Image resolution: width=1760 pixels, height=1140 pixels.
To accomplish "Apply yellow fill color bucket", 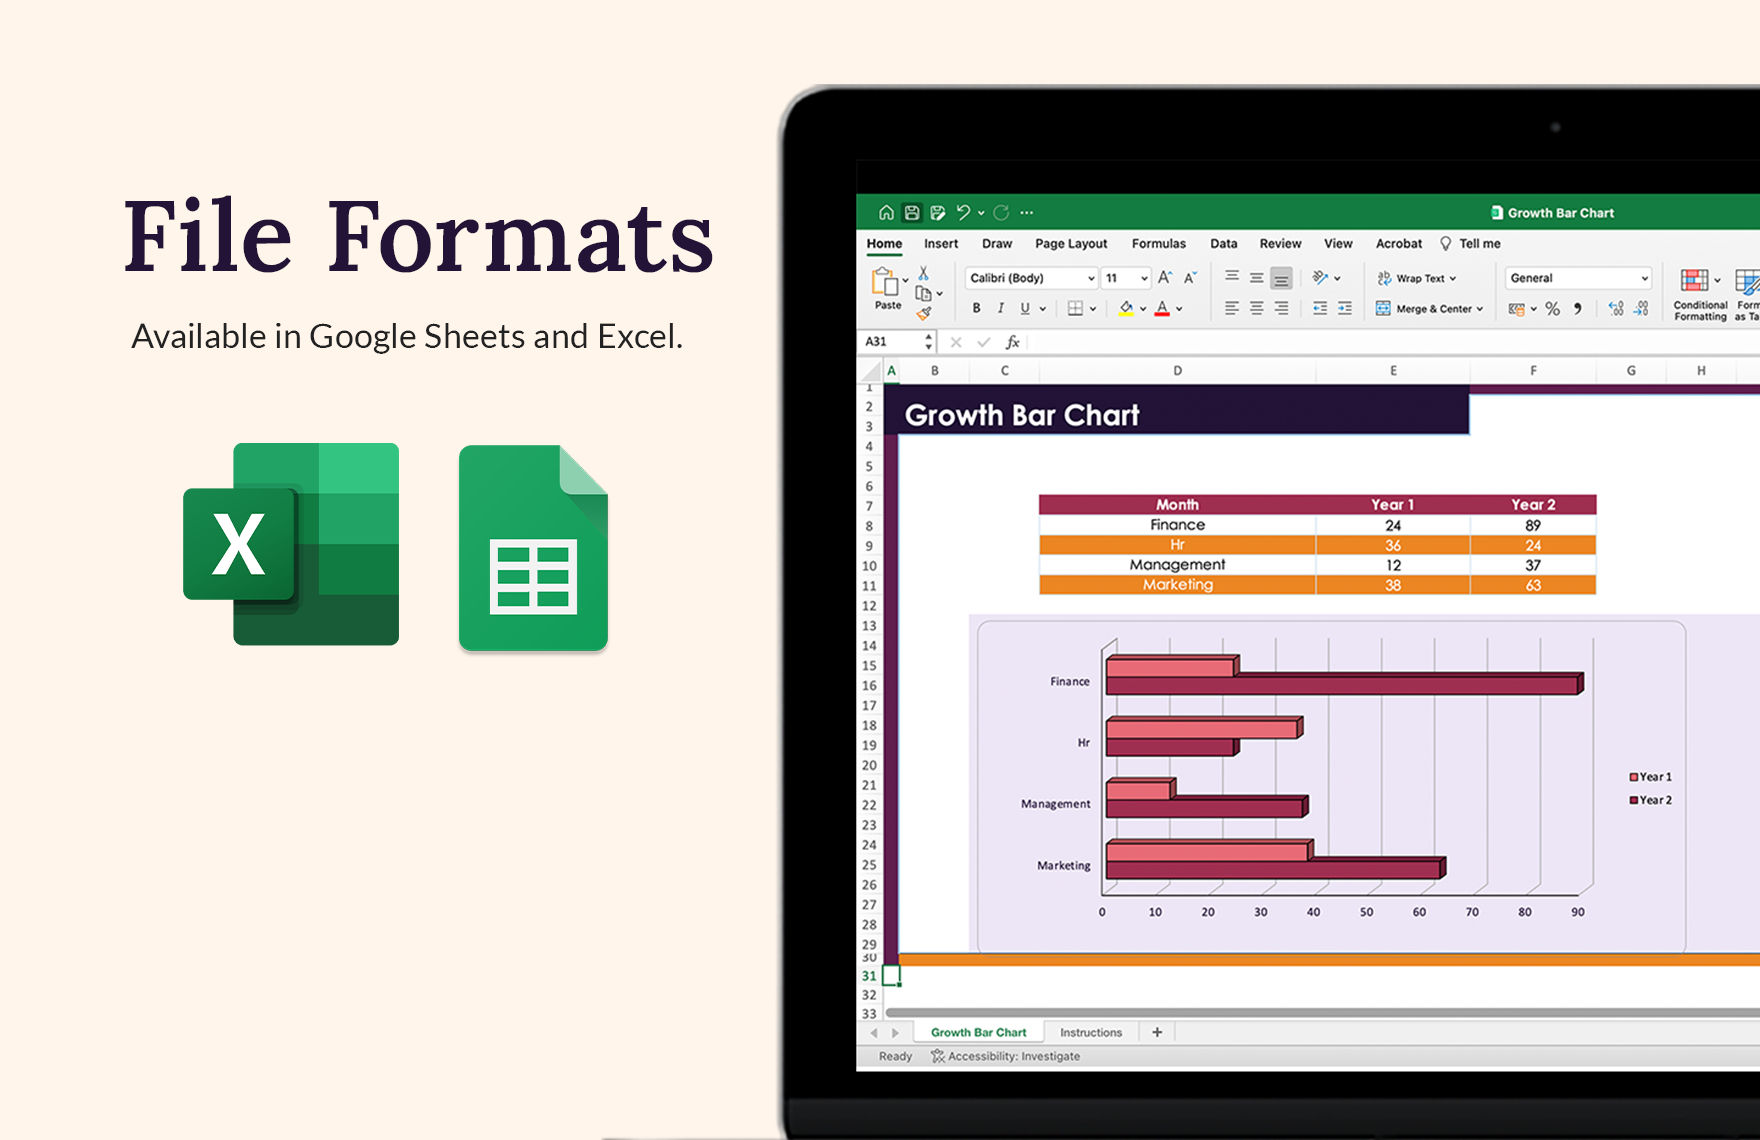I will point(1127,308).
